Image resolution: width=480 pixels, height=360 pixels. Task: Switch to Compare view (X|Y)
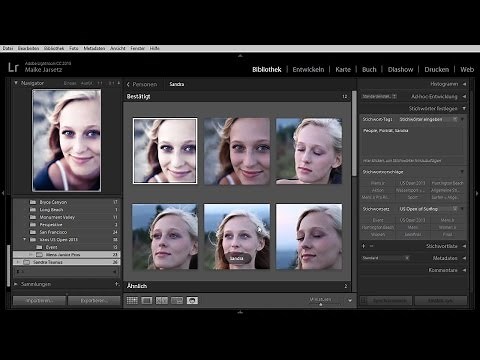click(x=162, y=300)
